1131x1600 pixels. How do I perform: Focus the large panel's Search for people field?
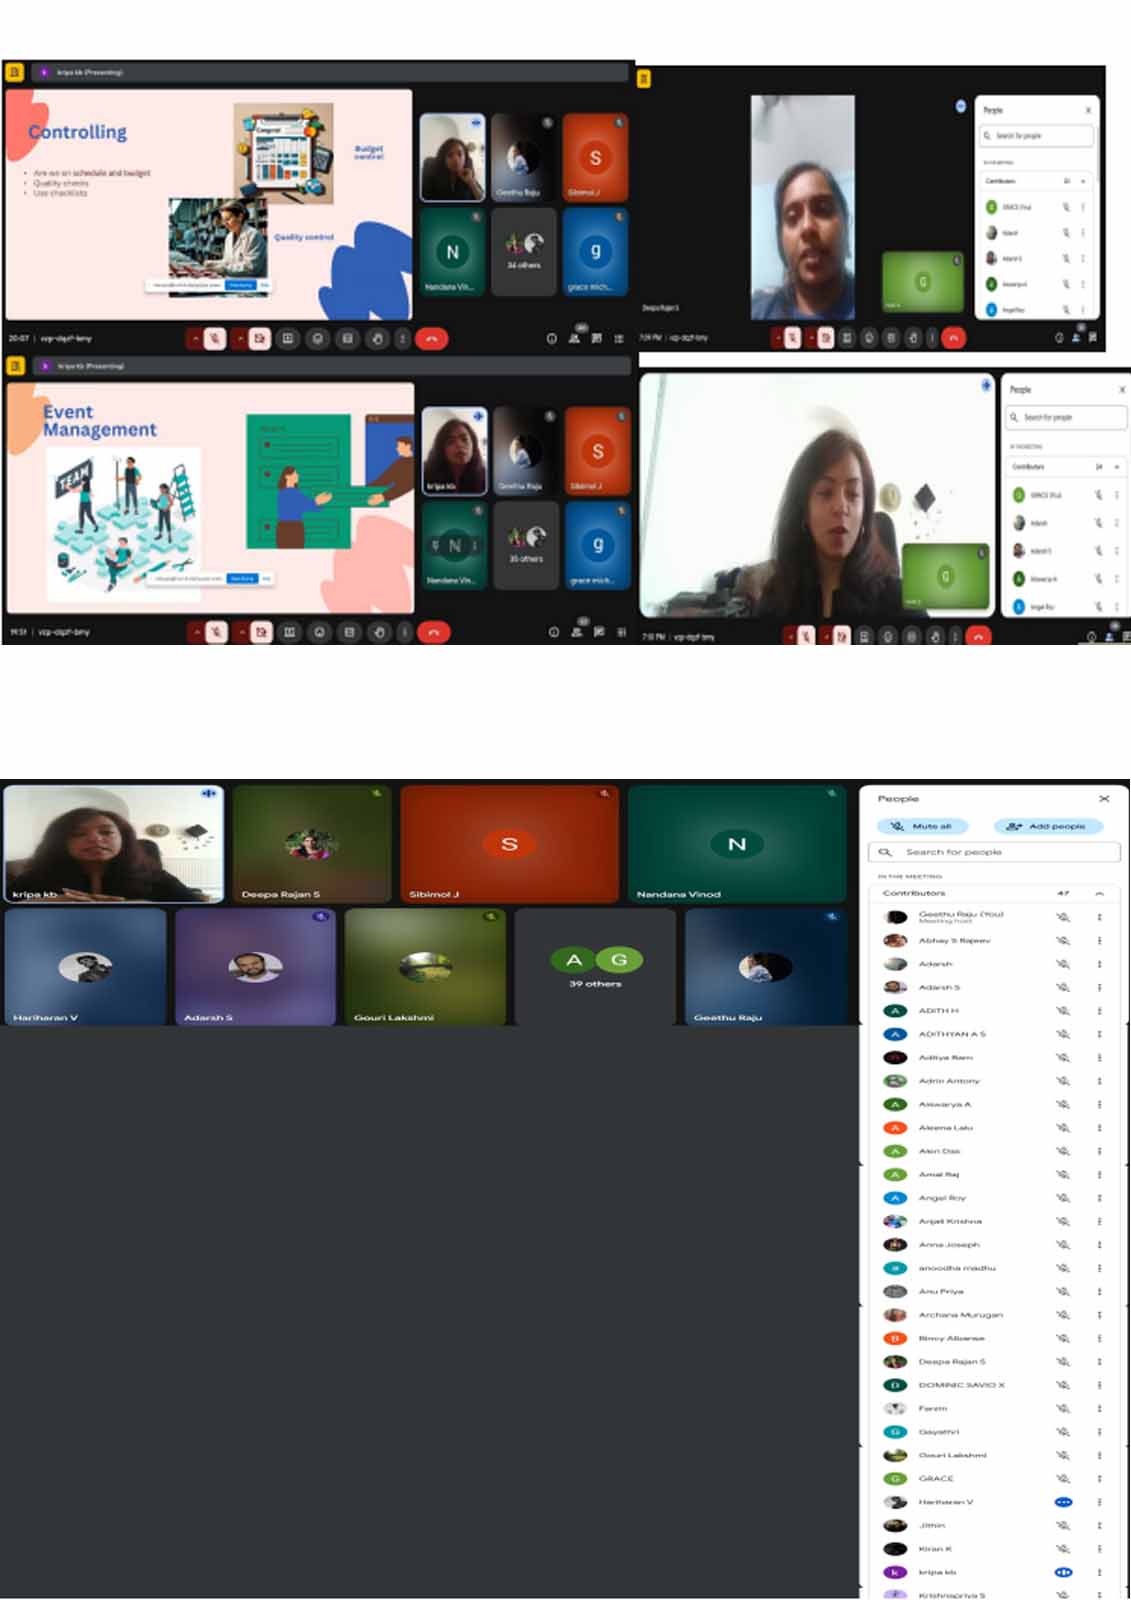pos(994,852)
